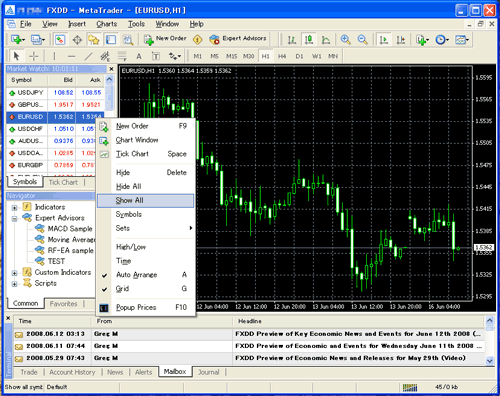Choose Chart Window in context menu

click(x=145, y=140)
